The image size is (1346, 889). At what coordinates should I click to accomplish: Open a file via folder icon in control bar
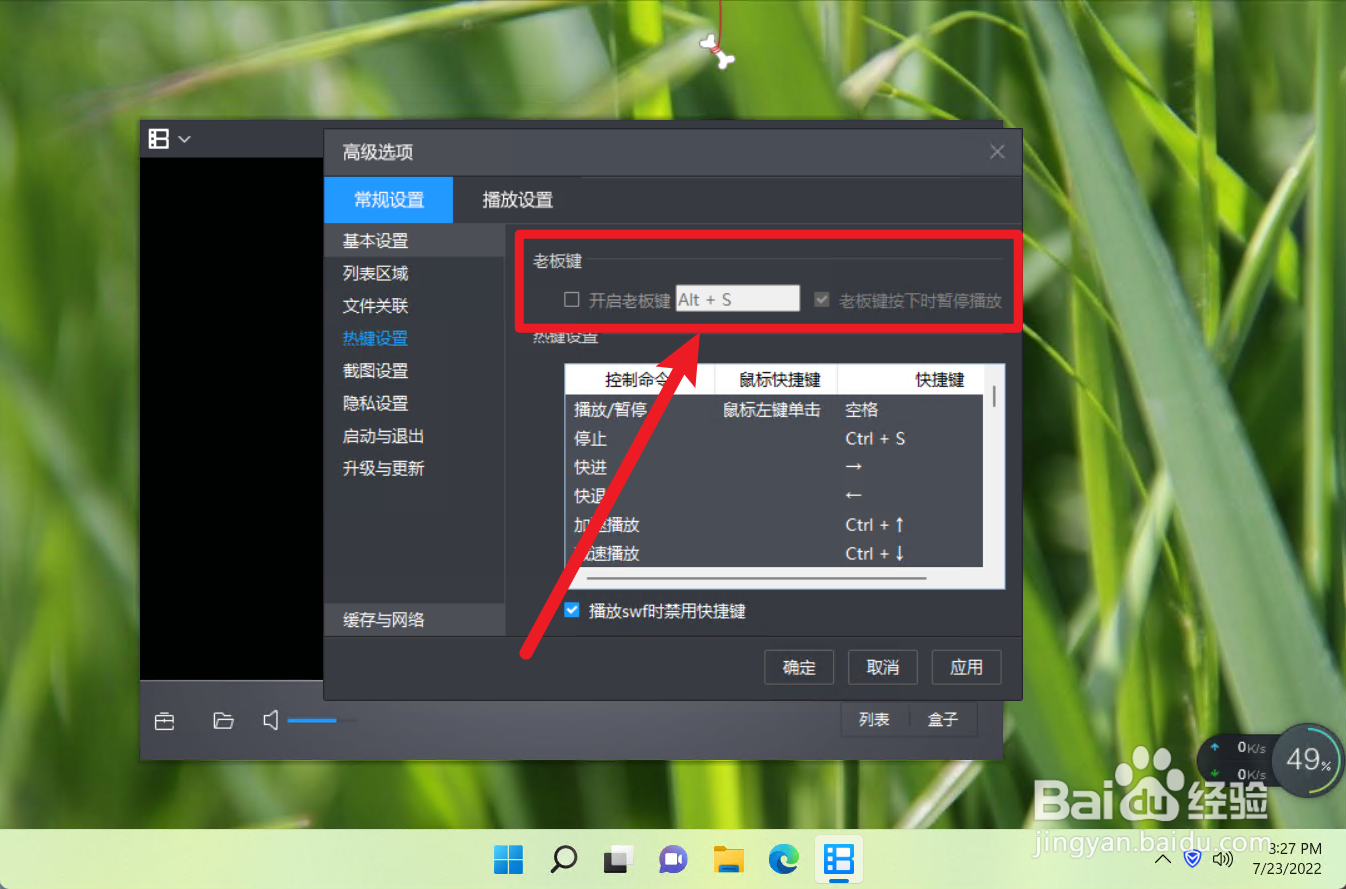coord(223,720)
